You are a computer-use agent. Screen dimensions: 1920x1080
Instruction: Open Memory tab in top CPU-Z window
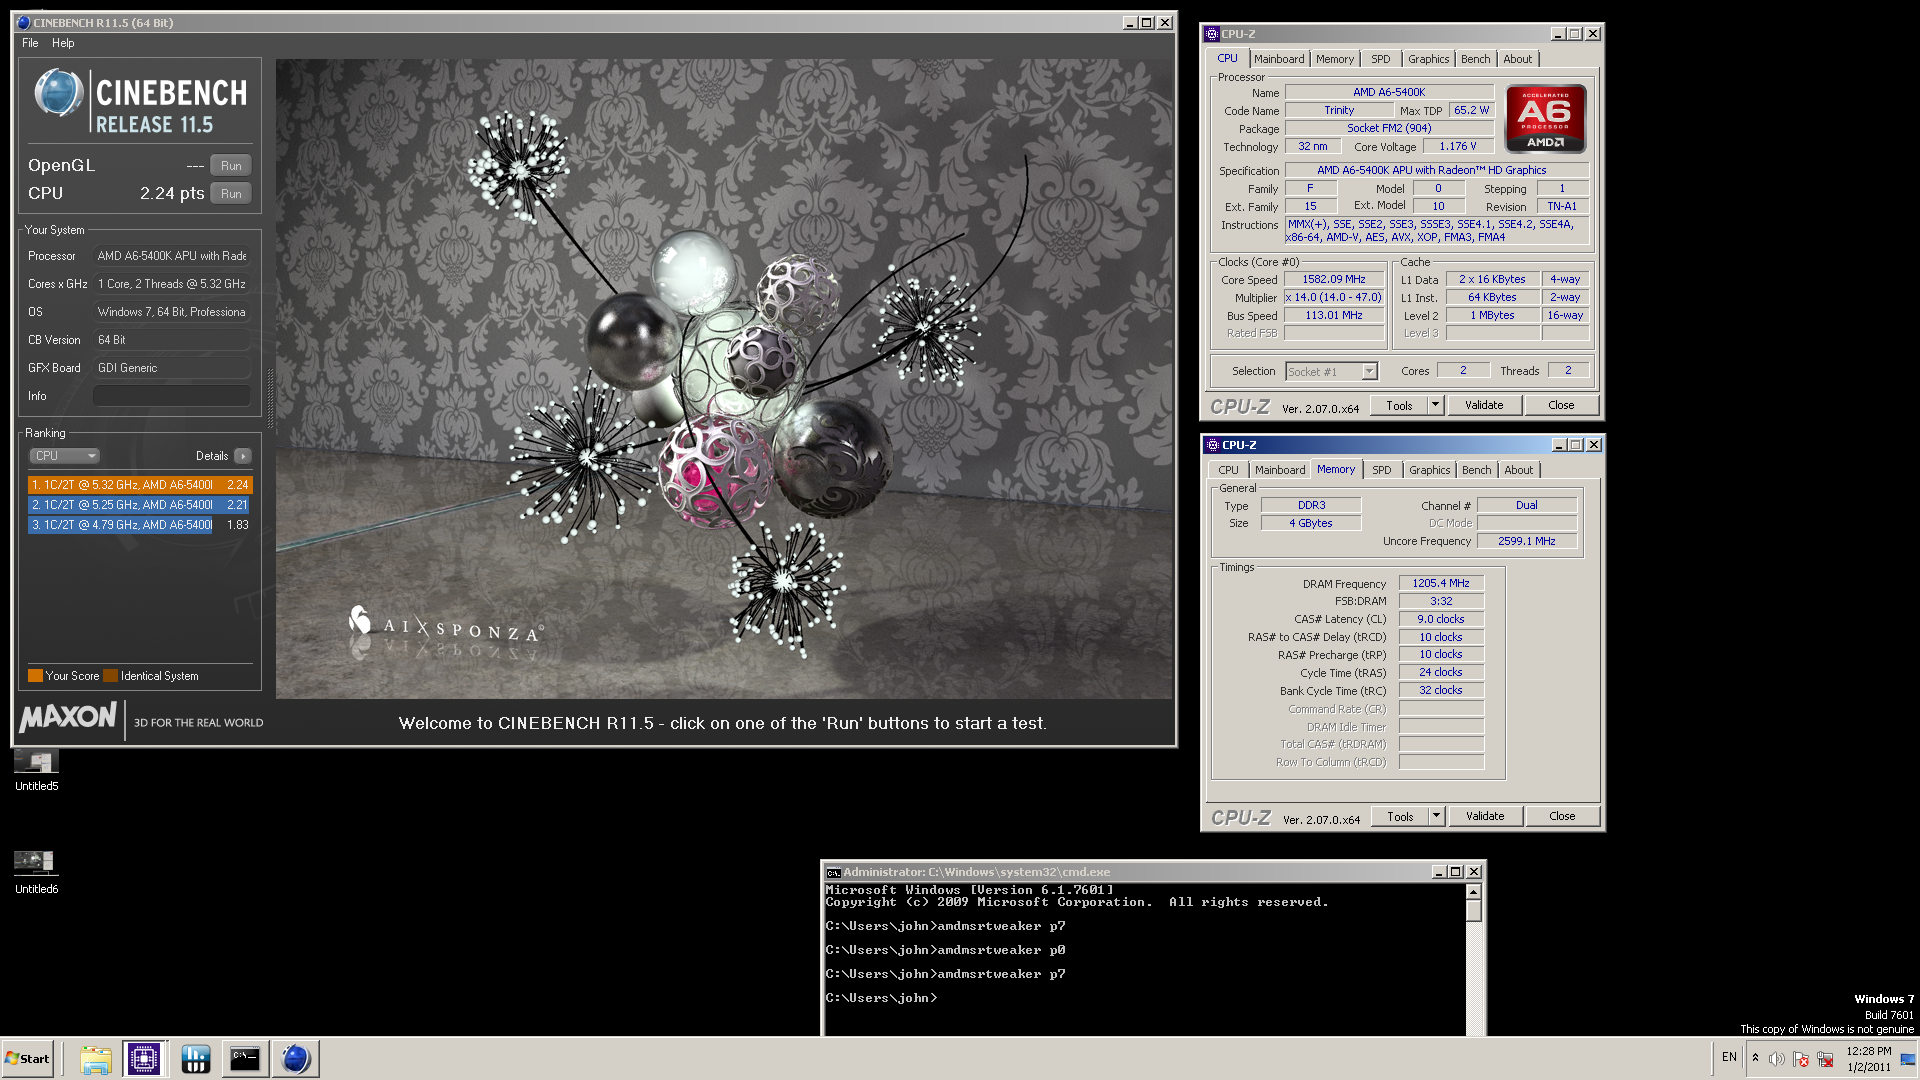tap(1334, 59)
